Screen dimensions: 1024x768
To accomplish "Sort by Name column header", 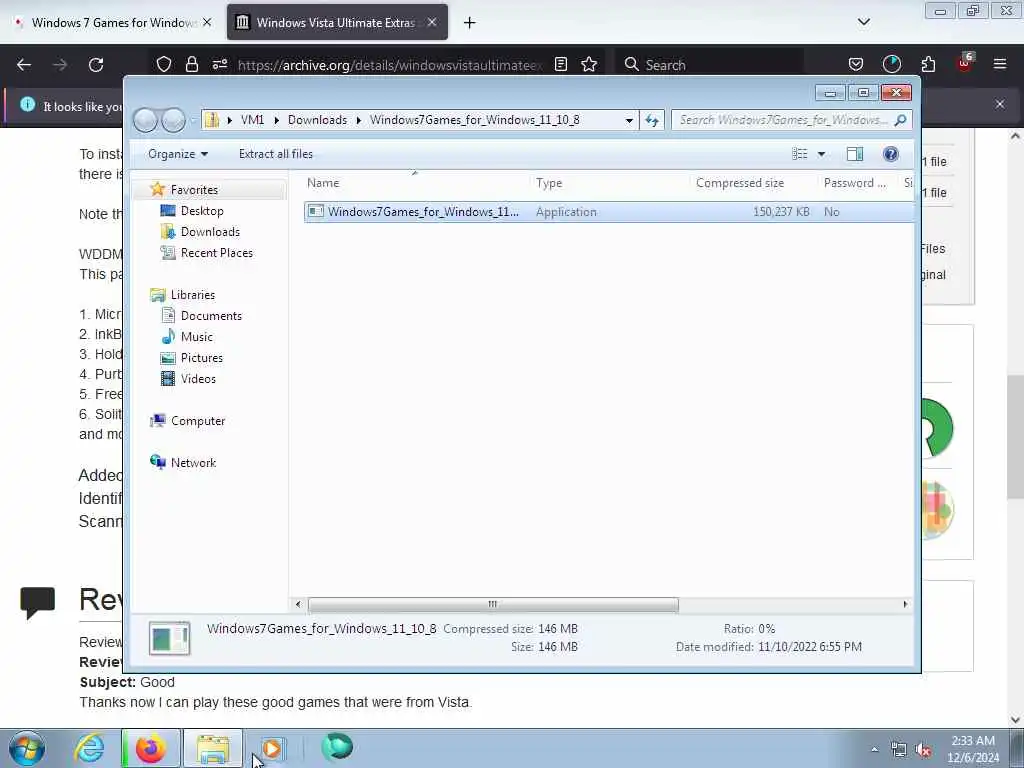I will (416, 184).
